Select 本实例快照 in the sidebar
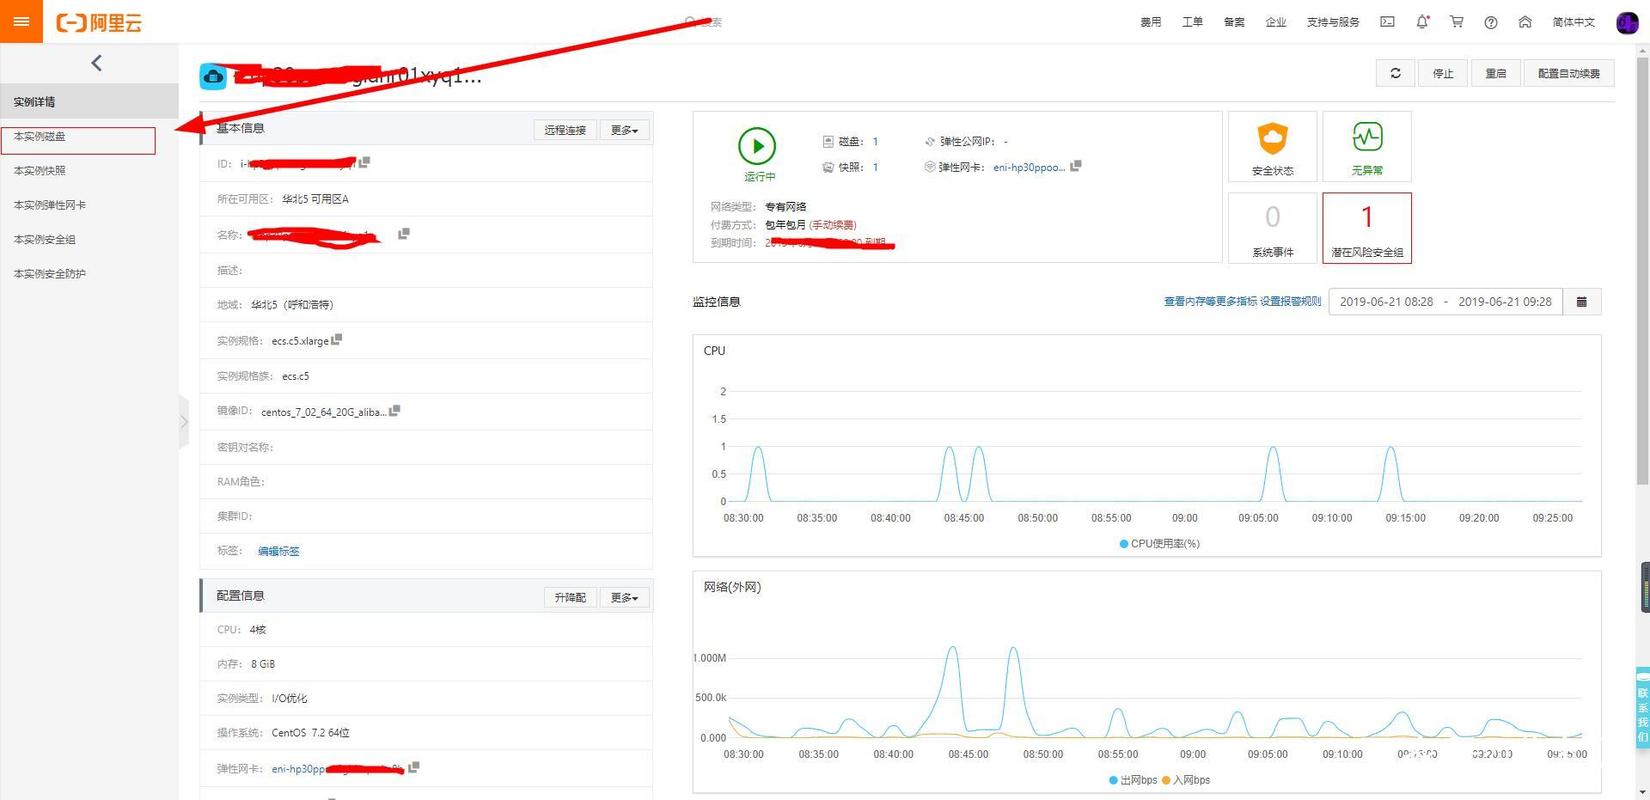1650x800 pixels. (x=89, y=171)
